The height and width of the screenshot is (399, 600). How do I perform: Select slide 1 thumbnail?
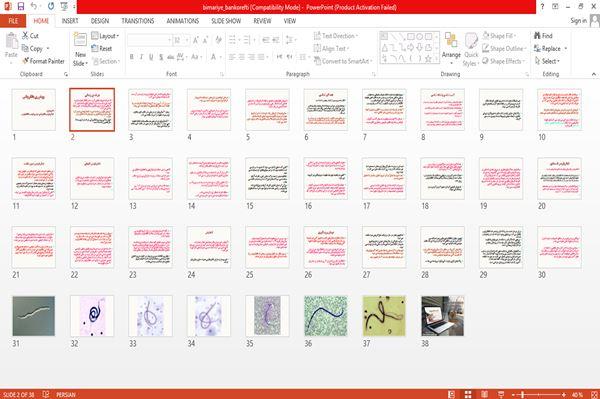[34, 110]
